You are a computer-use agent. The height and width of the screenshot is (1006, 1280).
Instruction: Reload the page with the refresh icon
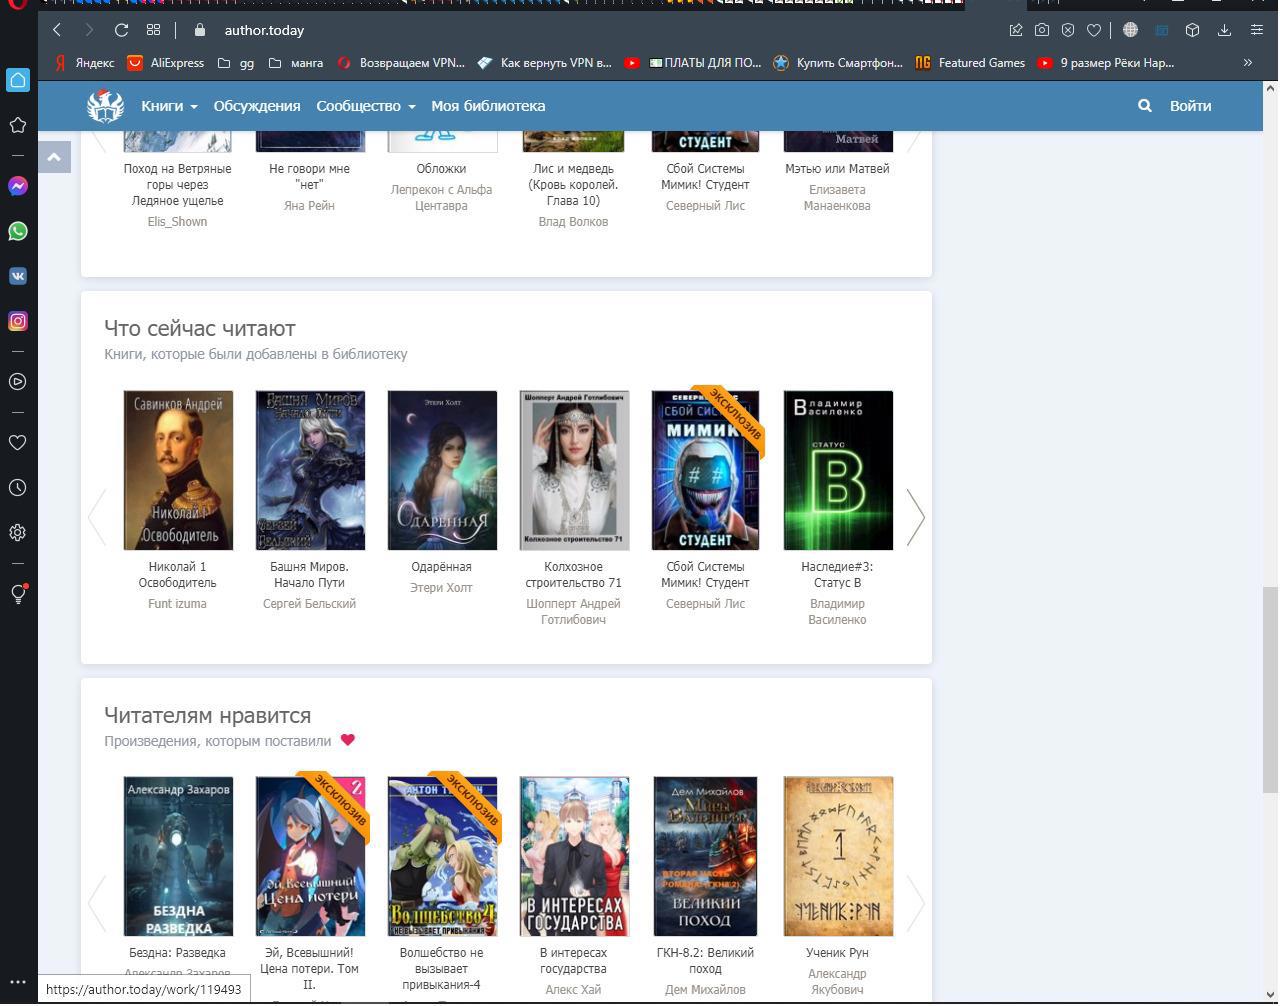coord(121,30)
